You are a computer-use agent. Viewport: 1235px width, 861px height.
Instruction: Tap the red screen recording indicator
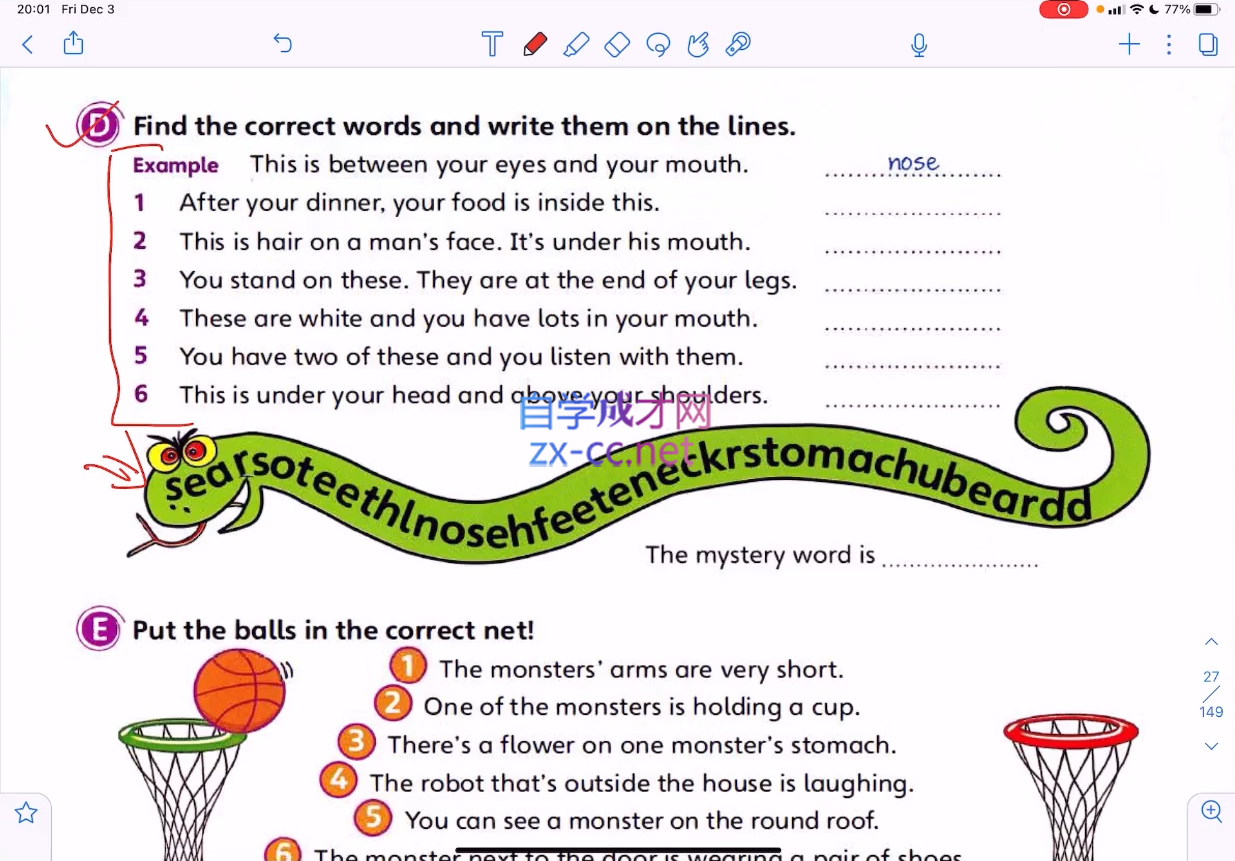point(1063,9)
